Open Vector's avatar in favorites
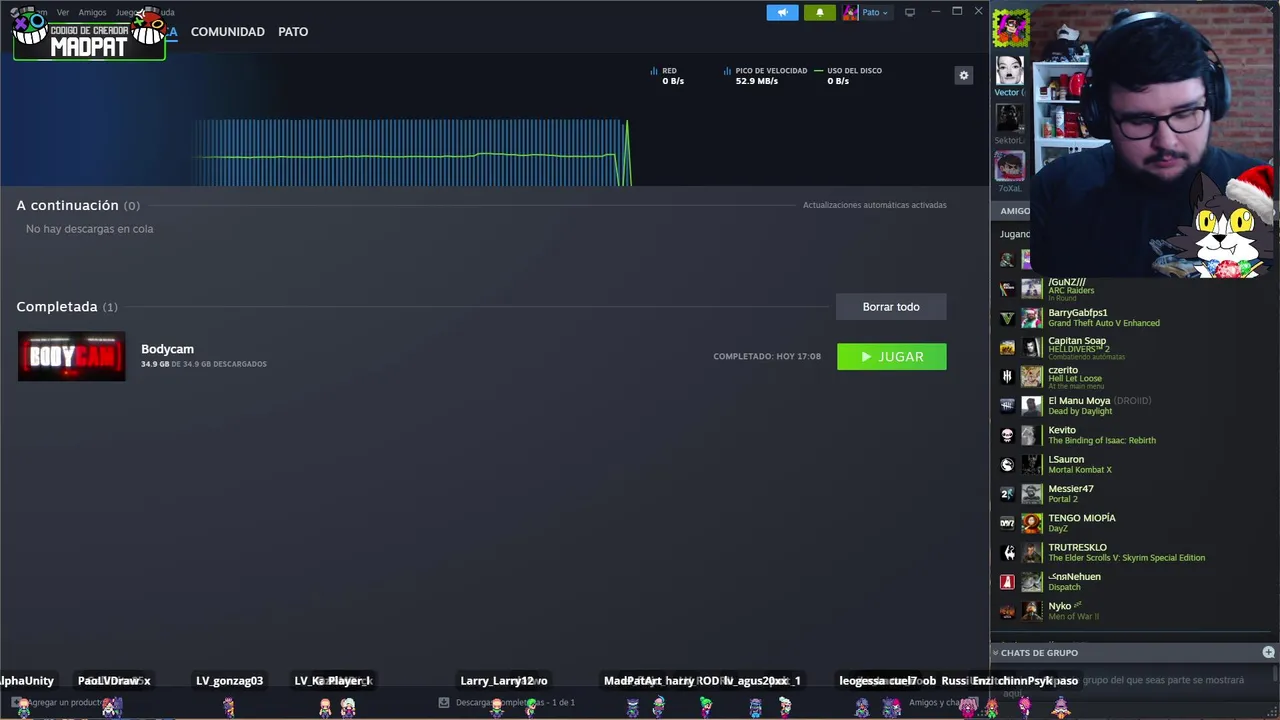The height and width of the screenshot is (720, 1280). click(x=1010, y=70)
